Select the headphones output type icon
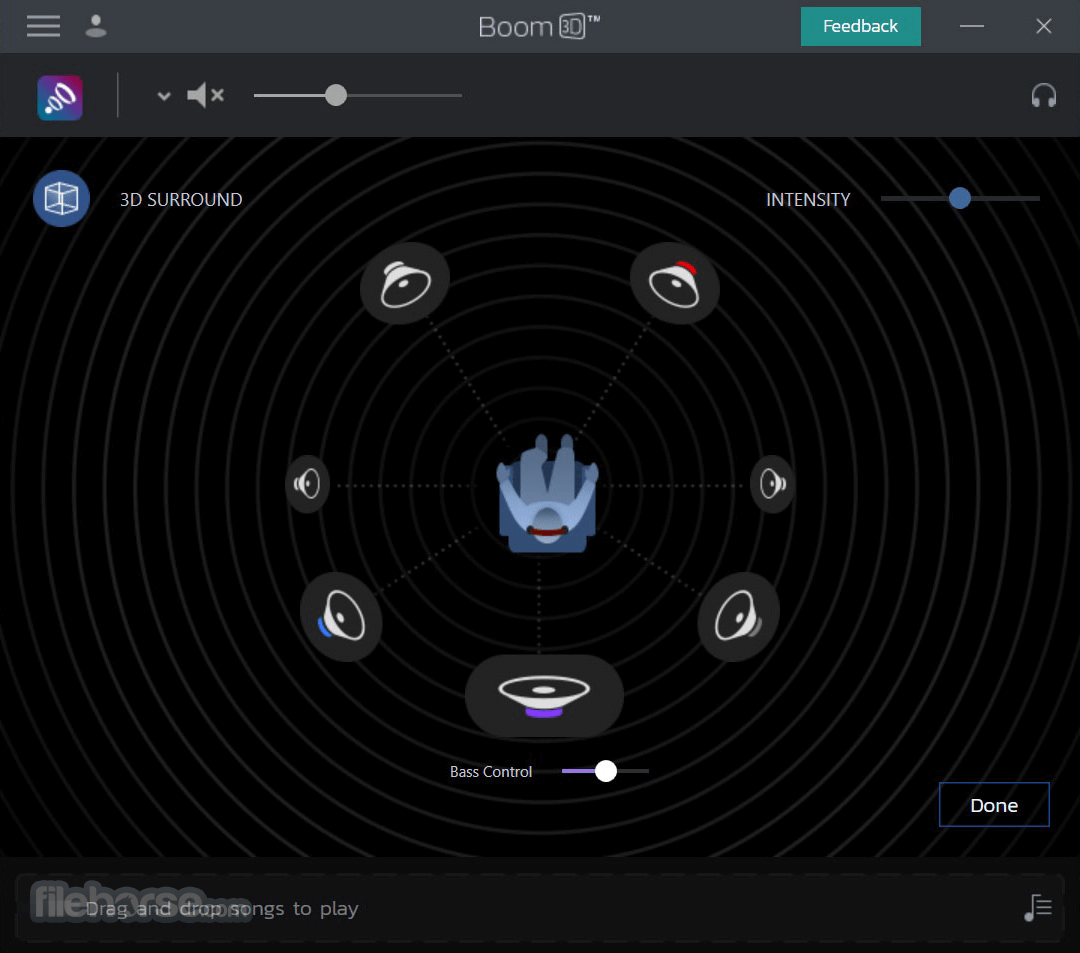This screenshot has width=1080, height=953. pyautogui.click(x=1043, y=96)
